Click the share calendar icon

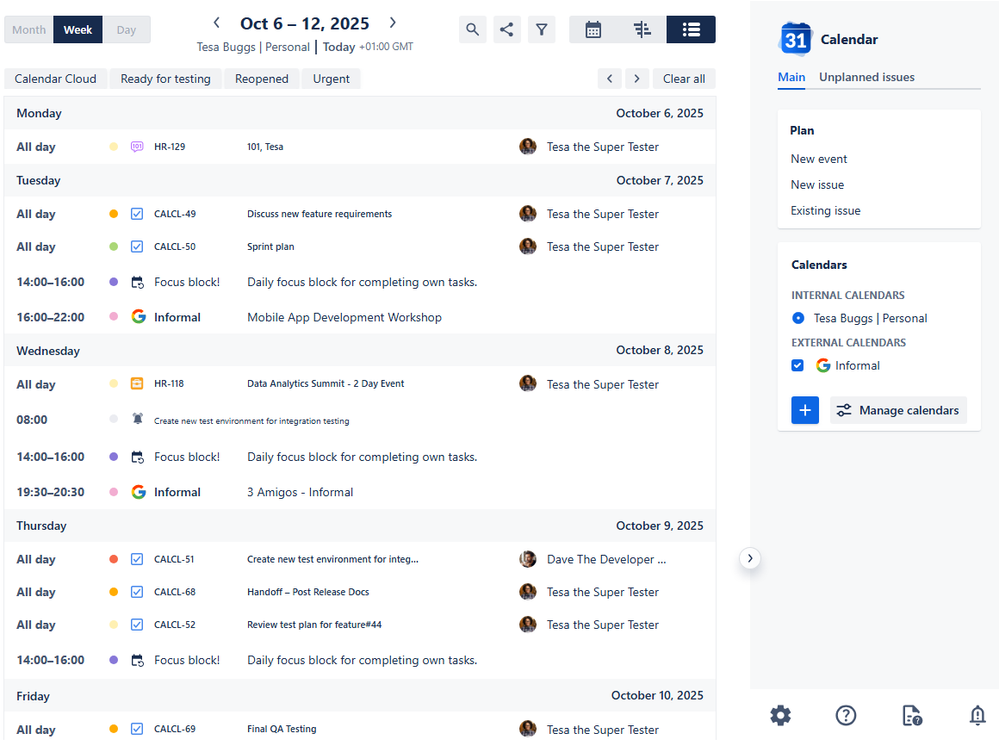tap(507, 29)
